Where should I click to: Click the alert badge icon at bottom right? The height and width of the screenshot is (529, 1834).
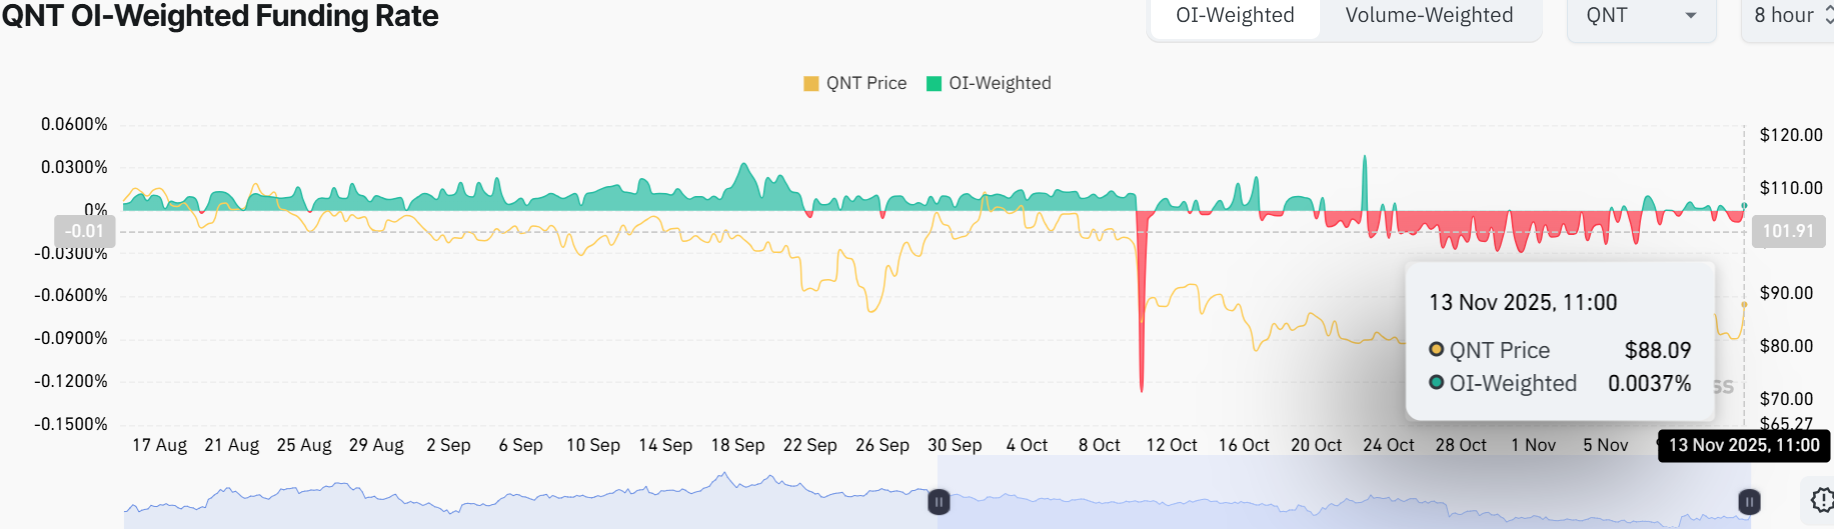coord(1822,499)
